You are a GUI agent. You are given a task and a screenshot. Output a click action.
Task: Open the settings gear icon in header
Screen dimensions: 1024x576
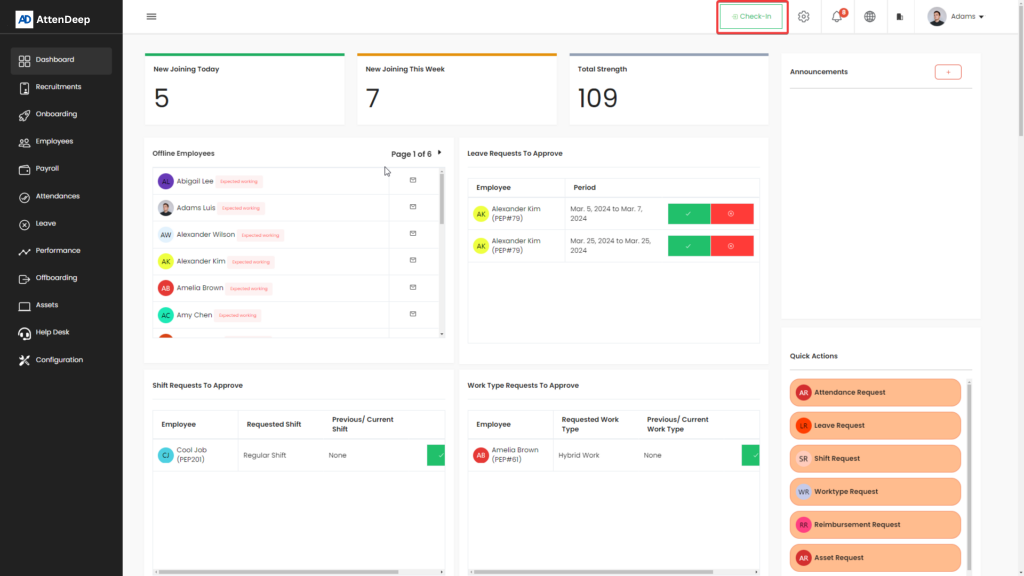tap(803, 17)
